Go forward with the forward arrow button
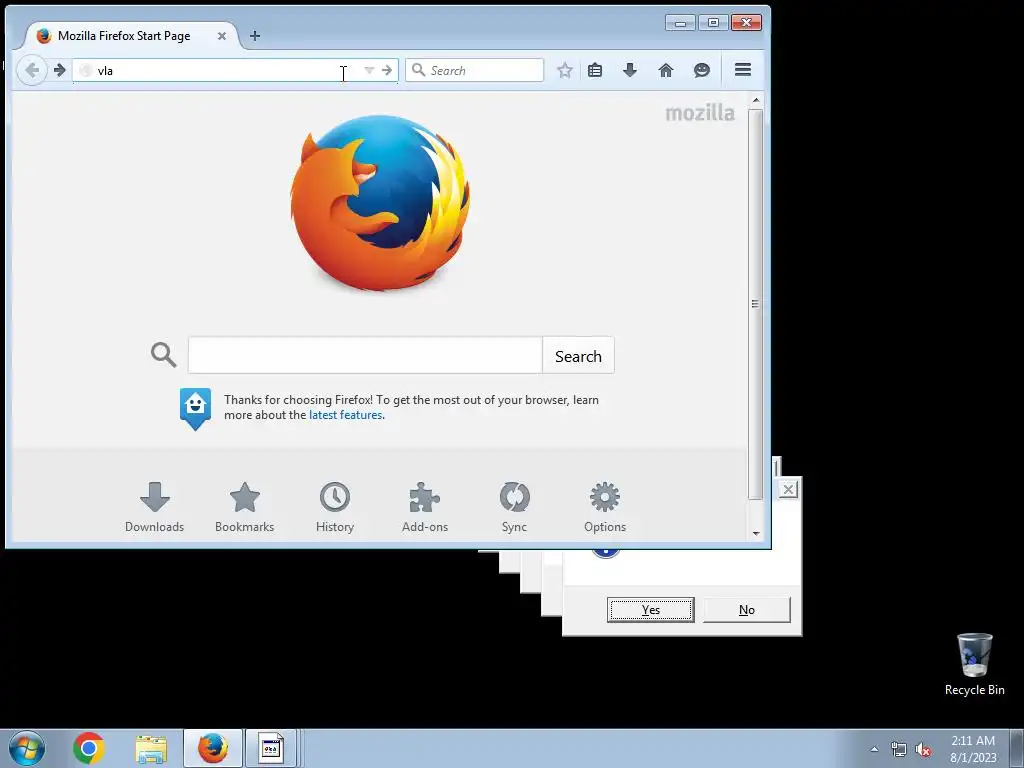This screenshot has width=1024, height=768. coord(59,70)
